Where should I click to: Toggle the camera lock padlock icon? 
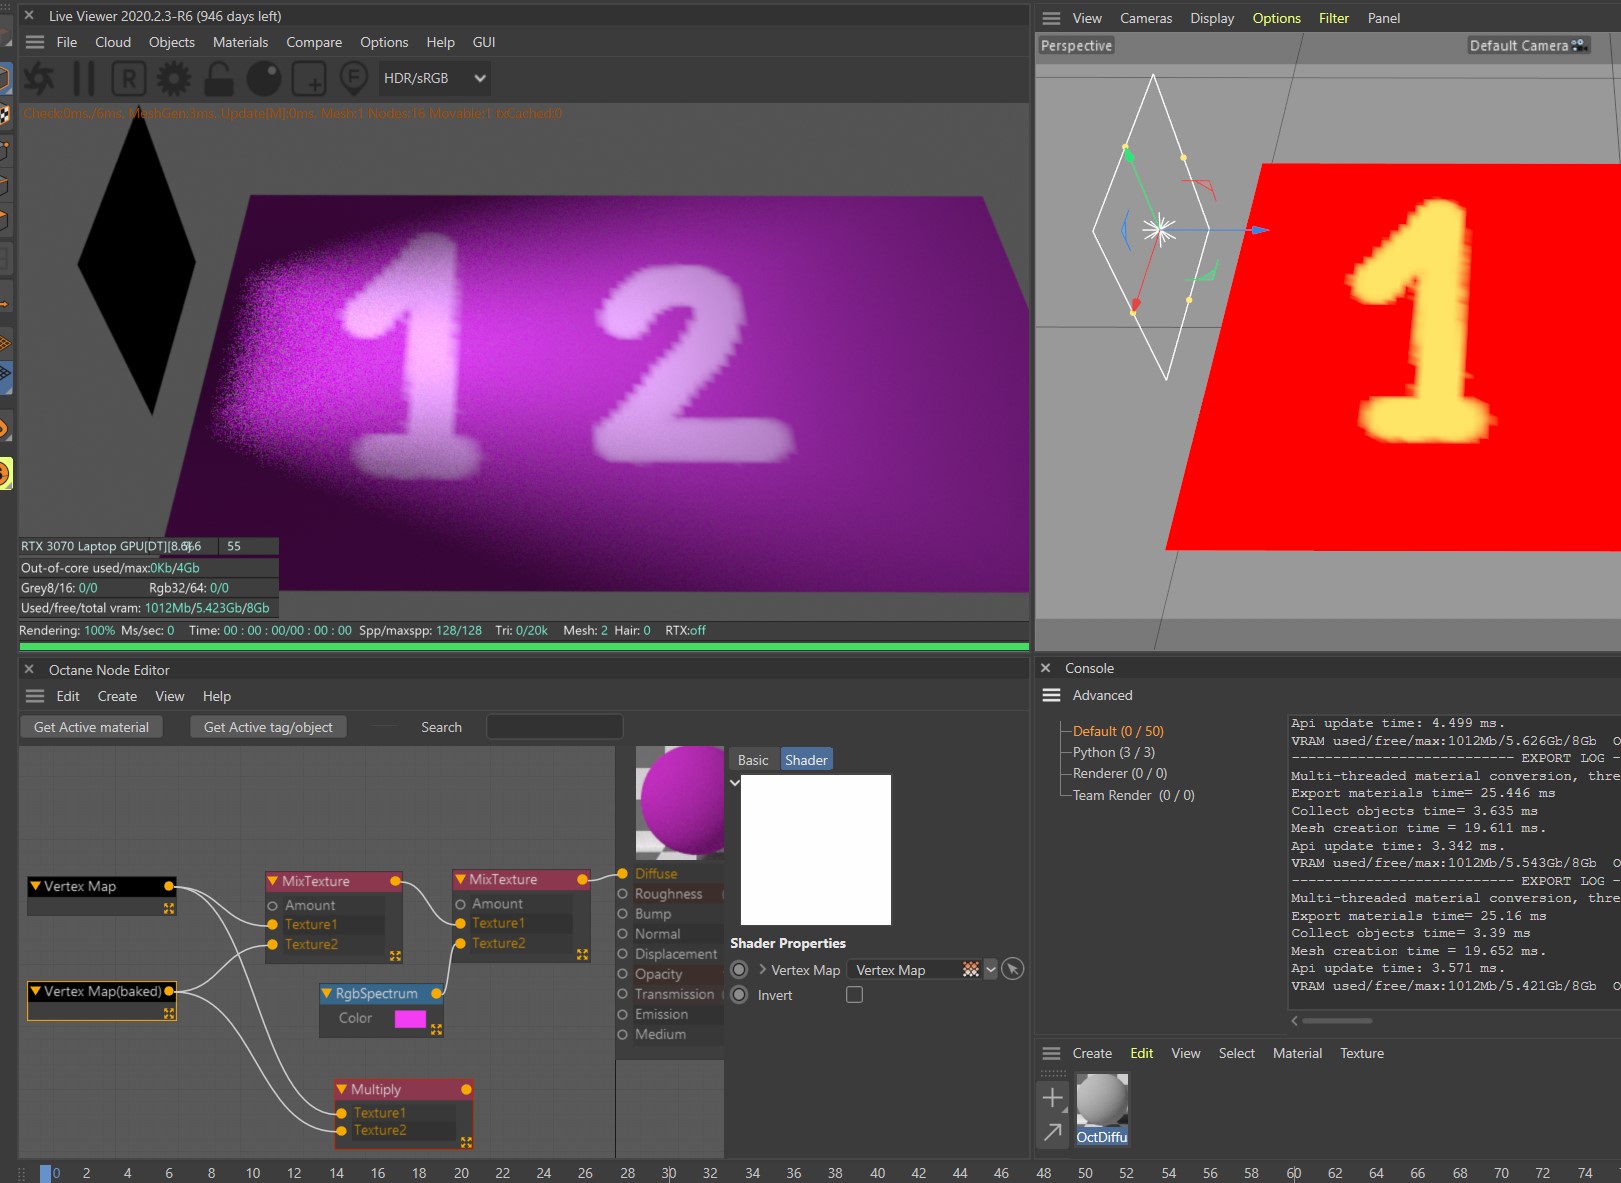pos(218,78)
